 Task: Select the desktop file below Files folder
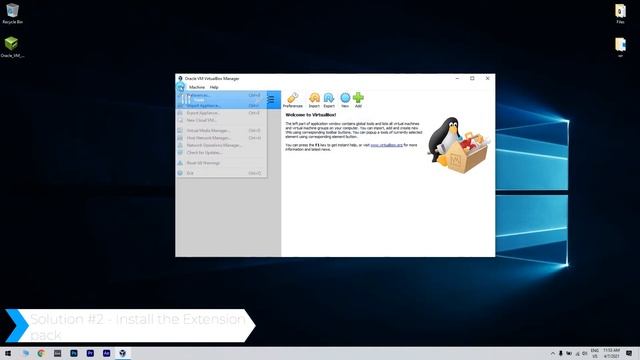tap(620, 47)
